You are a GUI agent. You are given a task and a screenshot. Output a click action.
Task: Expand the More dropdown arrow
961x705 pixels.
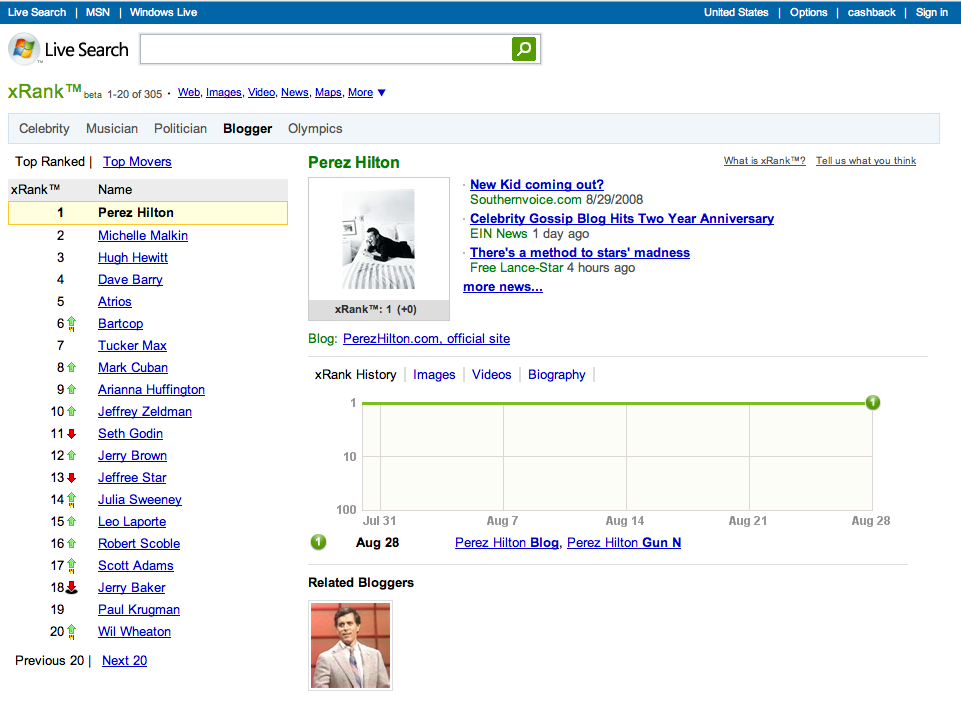pyautogui.click(x=381, y=93)
